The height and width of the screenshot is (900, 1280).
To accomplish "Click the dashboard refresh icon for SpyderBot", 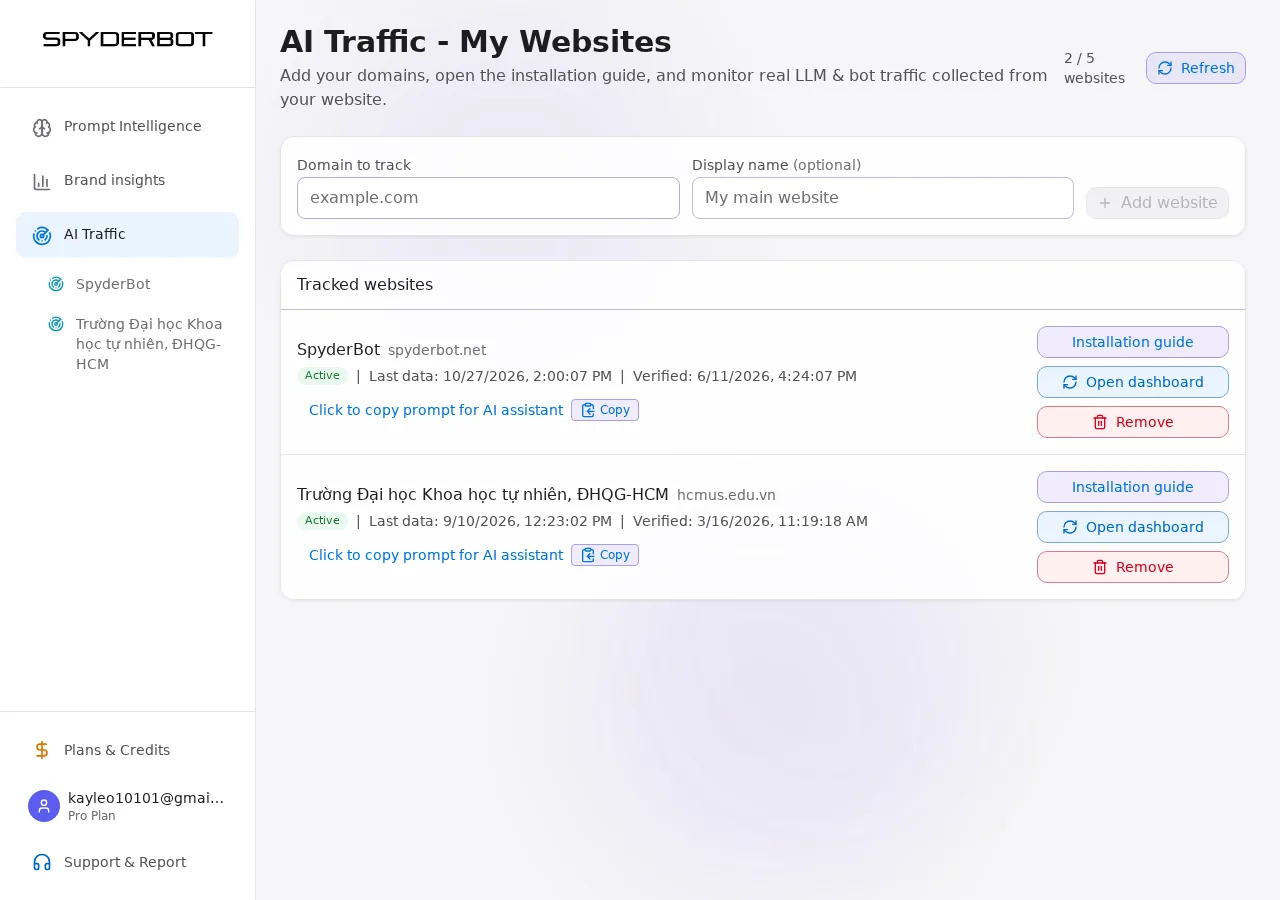I will pos(1070,382).
